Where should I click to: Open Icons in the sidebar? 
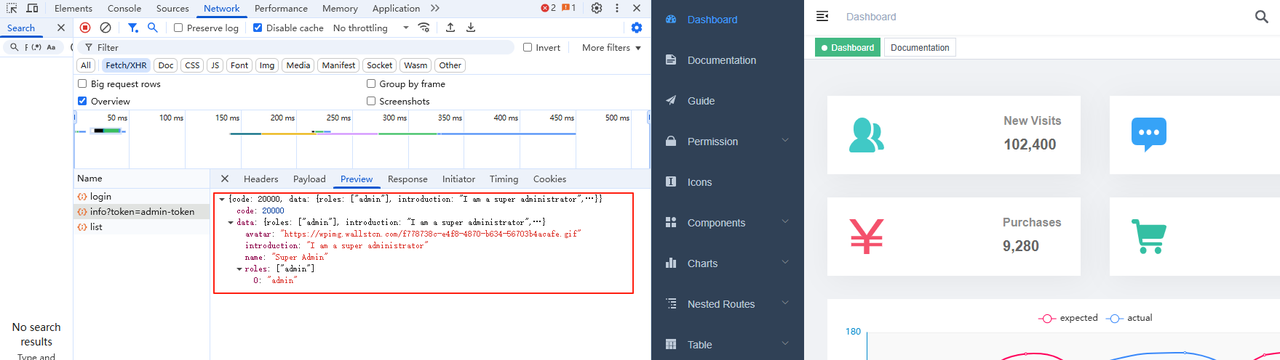point(727,182)
